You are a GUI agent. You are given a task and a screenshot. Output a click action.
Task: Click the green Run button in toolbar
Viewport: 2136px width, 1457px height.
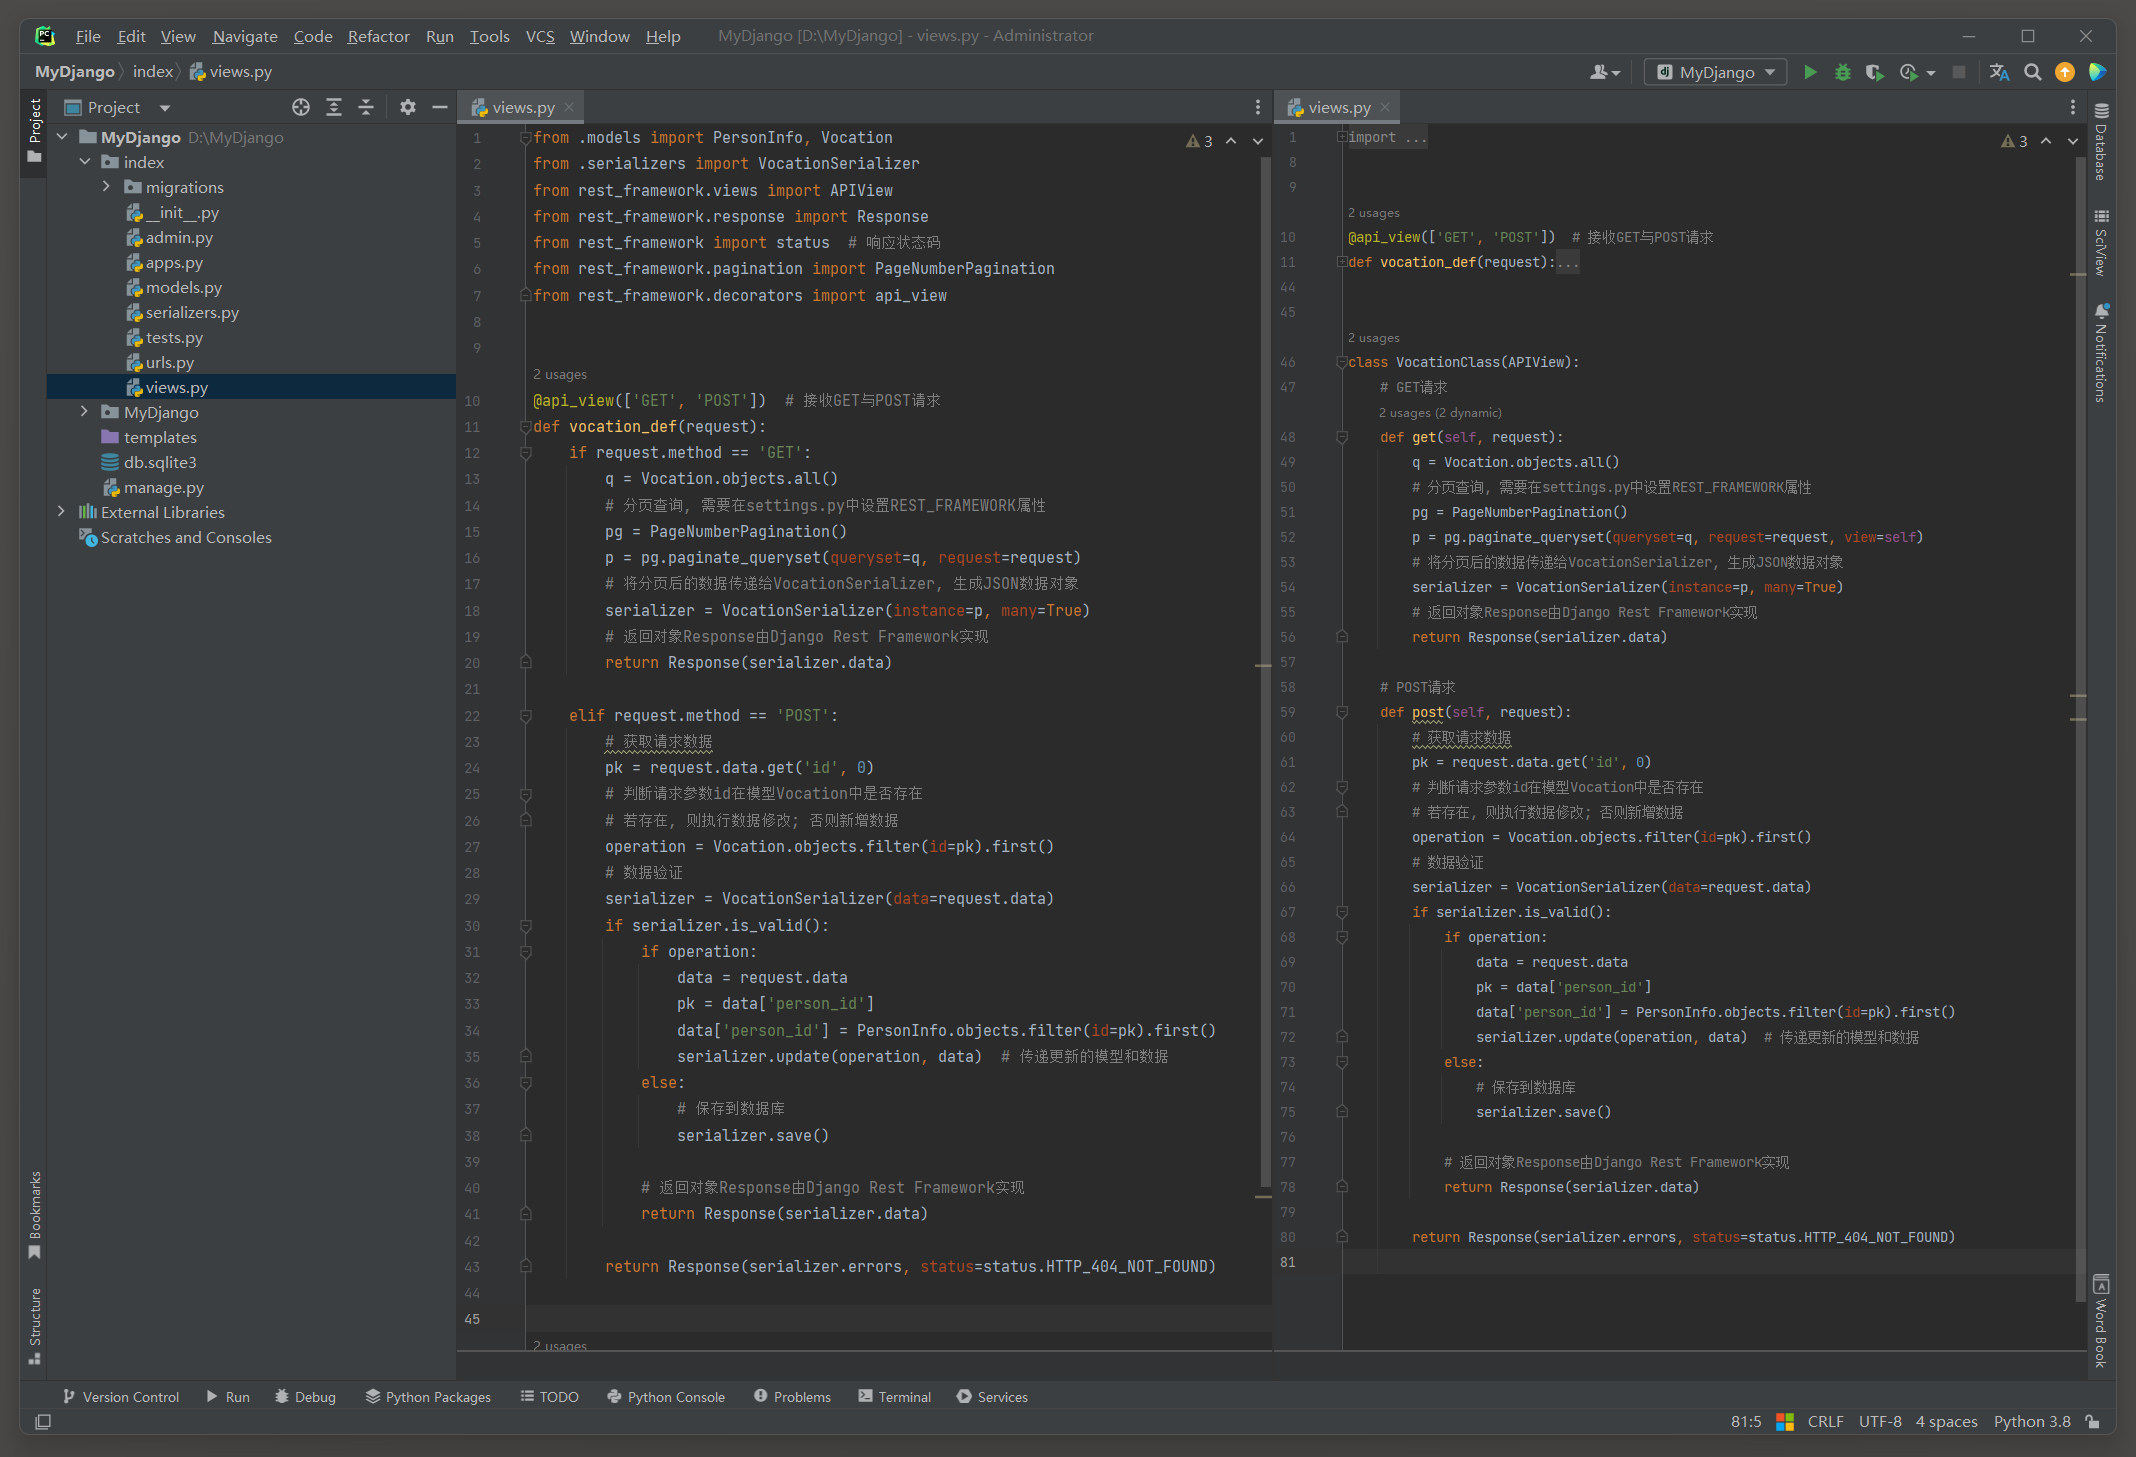pyautogui.click(x=1809, y=72)
